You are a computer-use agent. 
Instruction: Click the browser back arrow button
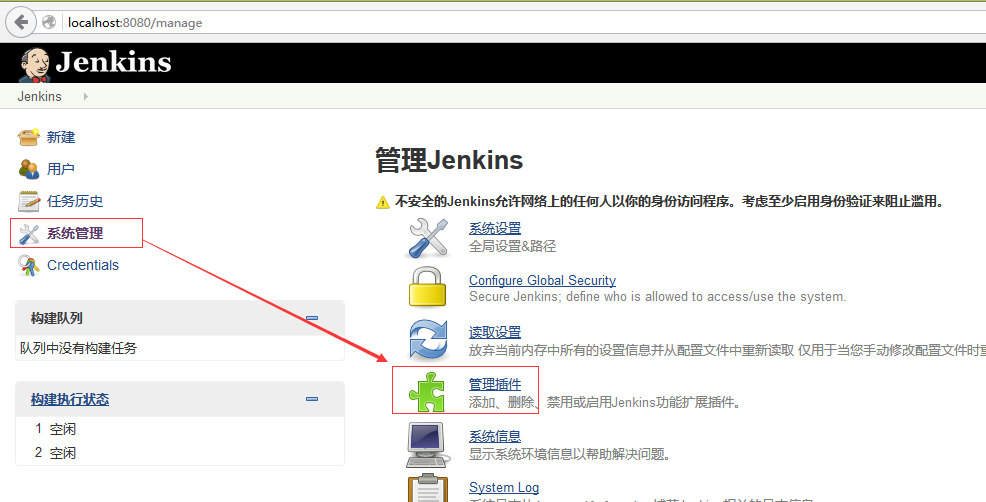(21, 23)
